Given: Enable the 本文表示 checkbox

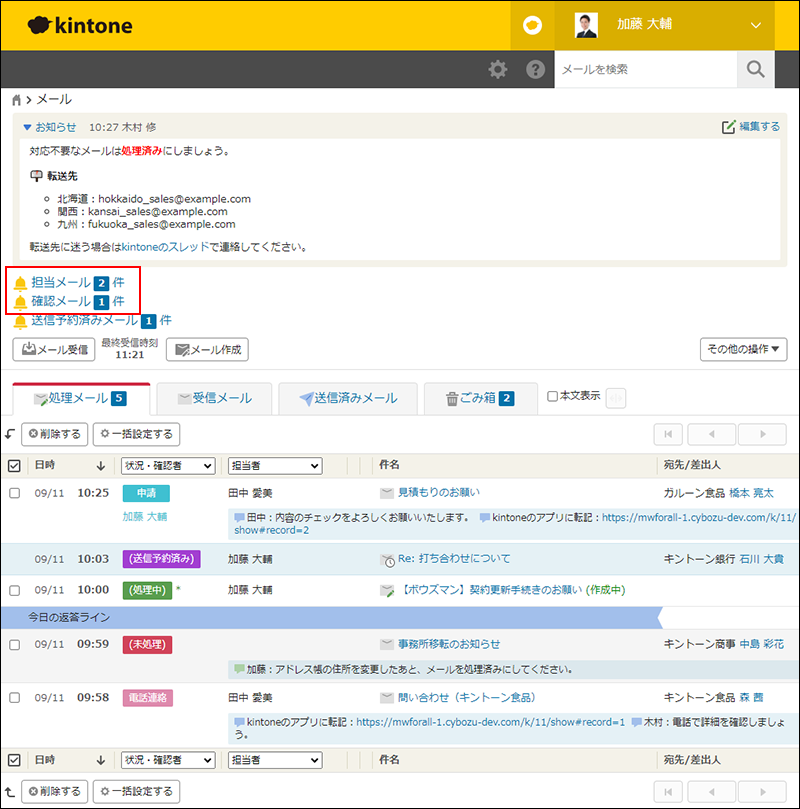Looking at the screenshot, I should (553, 396).
